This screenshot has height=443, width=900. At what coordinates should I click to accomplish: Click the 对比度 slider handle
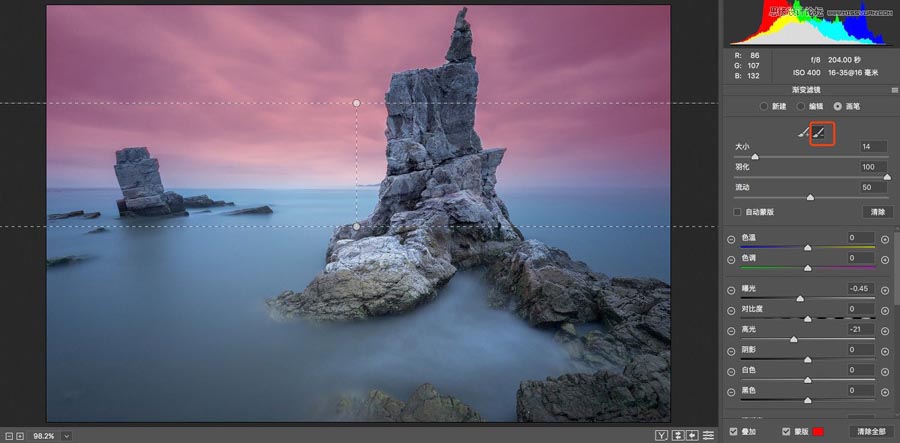[808, 319]
